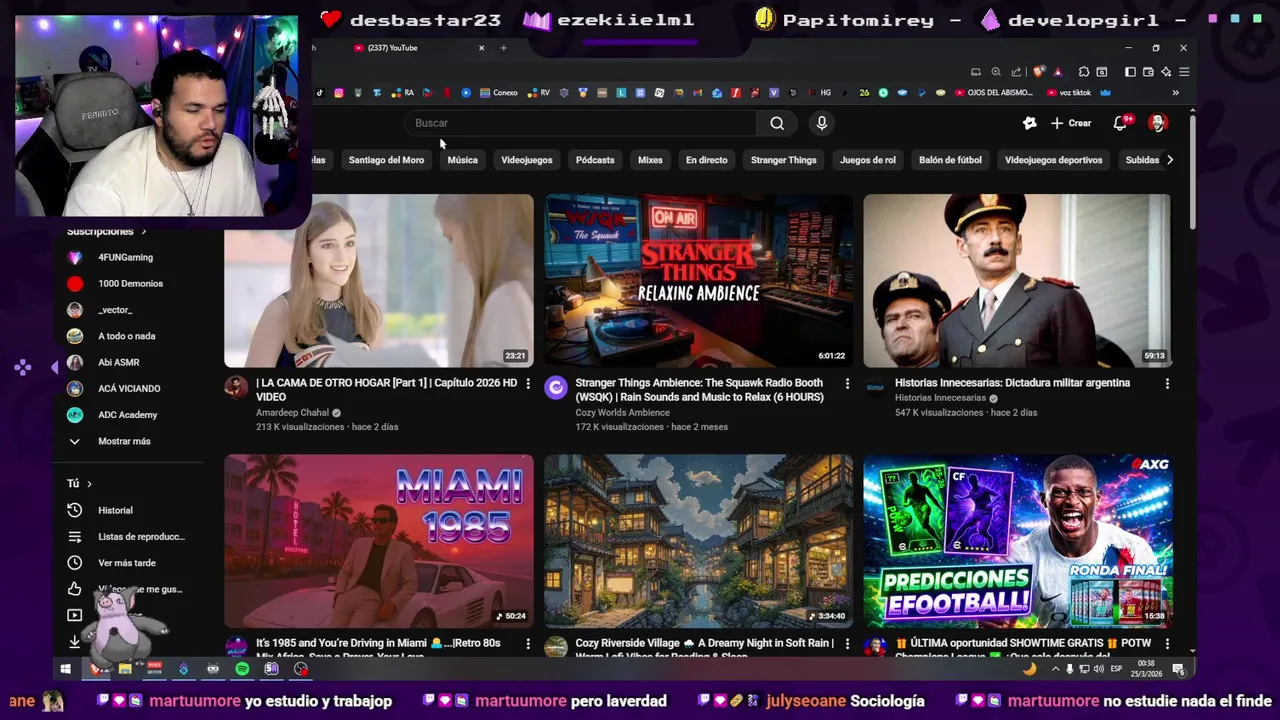Open the Dictadura militar argentina video thumbnail
Image resolution: width=1280 pixels, height=720 pixels.
click(x=1017, y=281)
